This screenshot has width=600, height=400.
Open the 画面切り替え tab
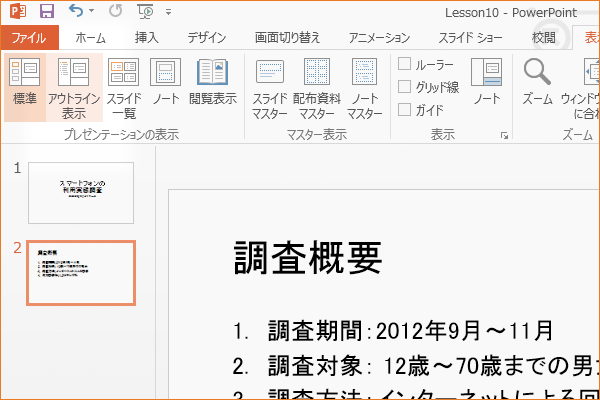pyautogui.click(x=287, y=38)
